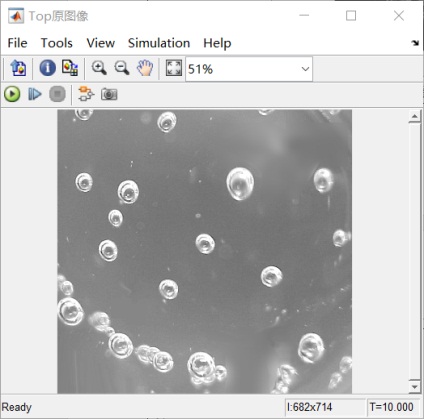The width and height of the screenshot is (424, 419).
Task: Click the Export to Image Viewer icon
Action: coord(18,68)
